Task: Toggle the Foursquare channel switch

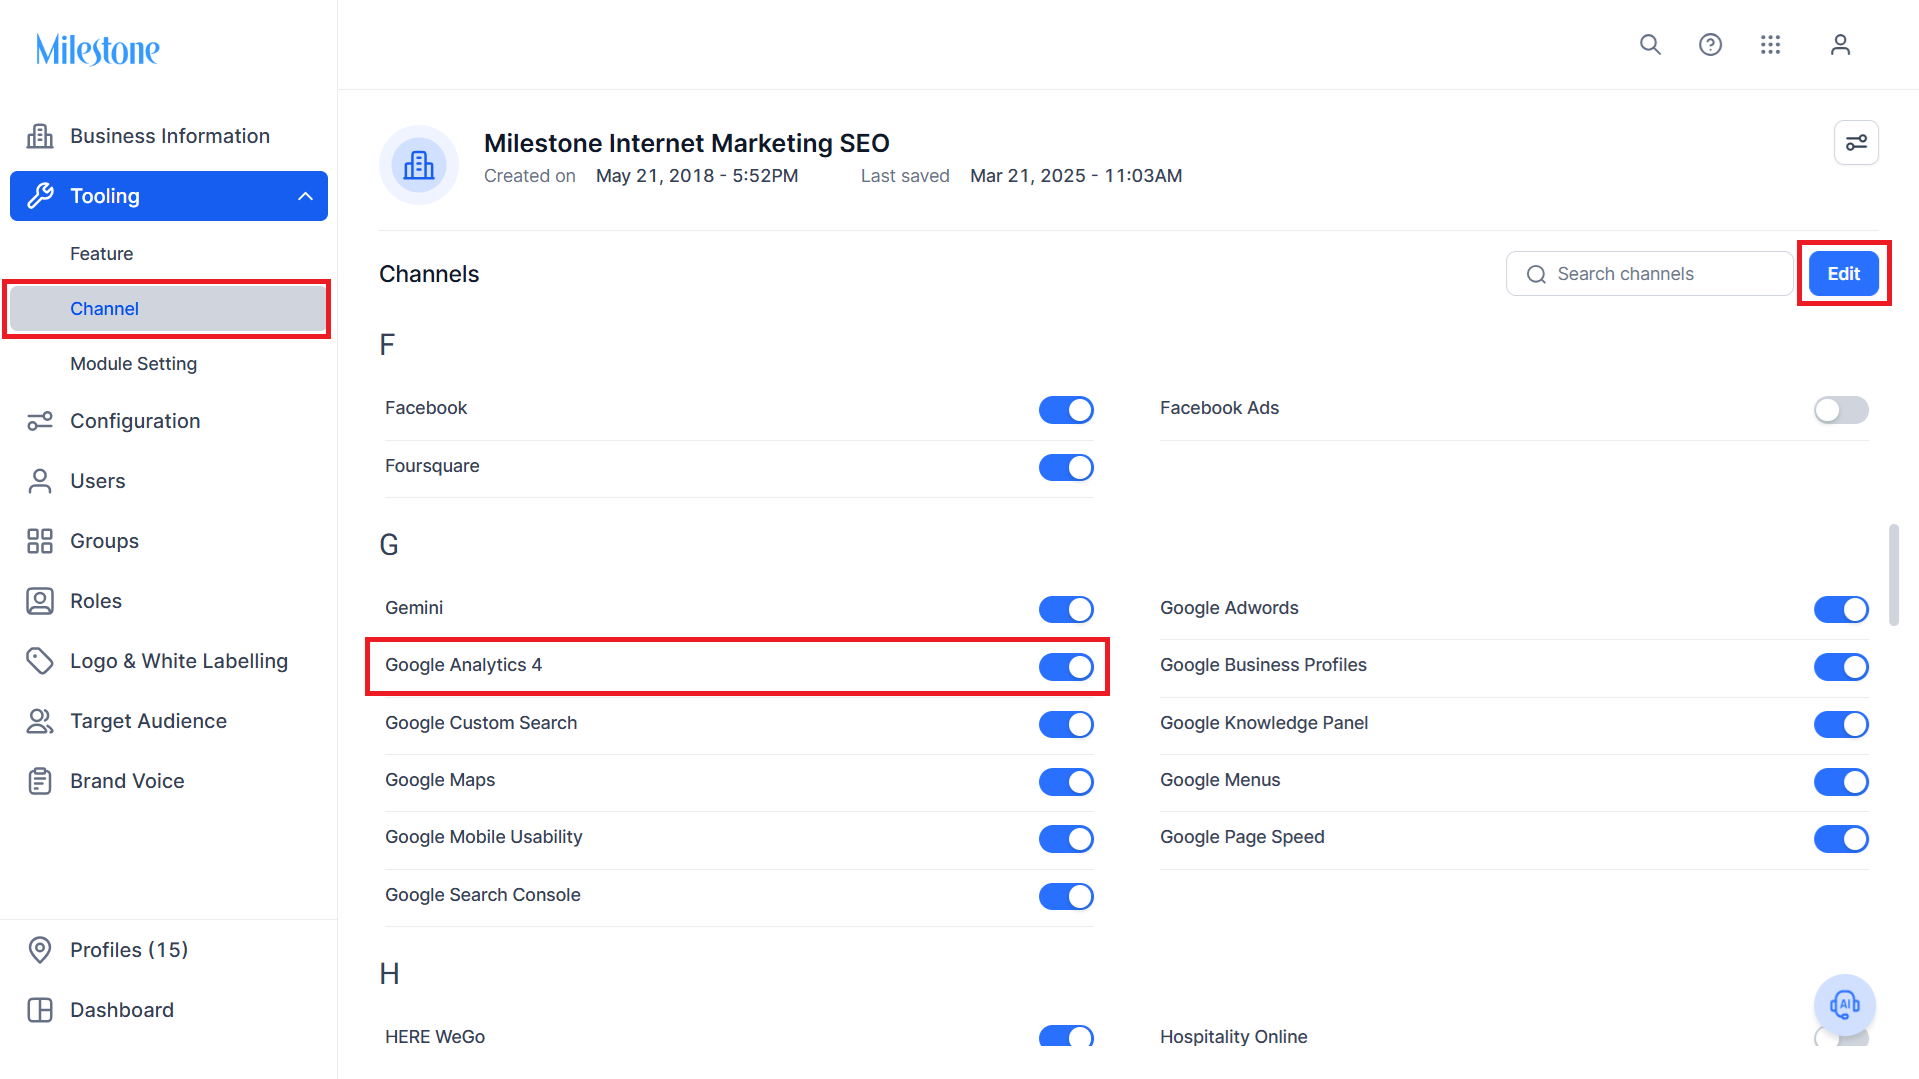Action: point(1066,467)
